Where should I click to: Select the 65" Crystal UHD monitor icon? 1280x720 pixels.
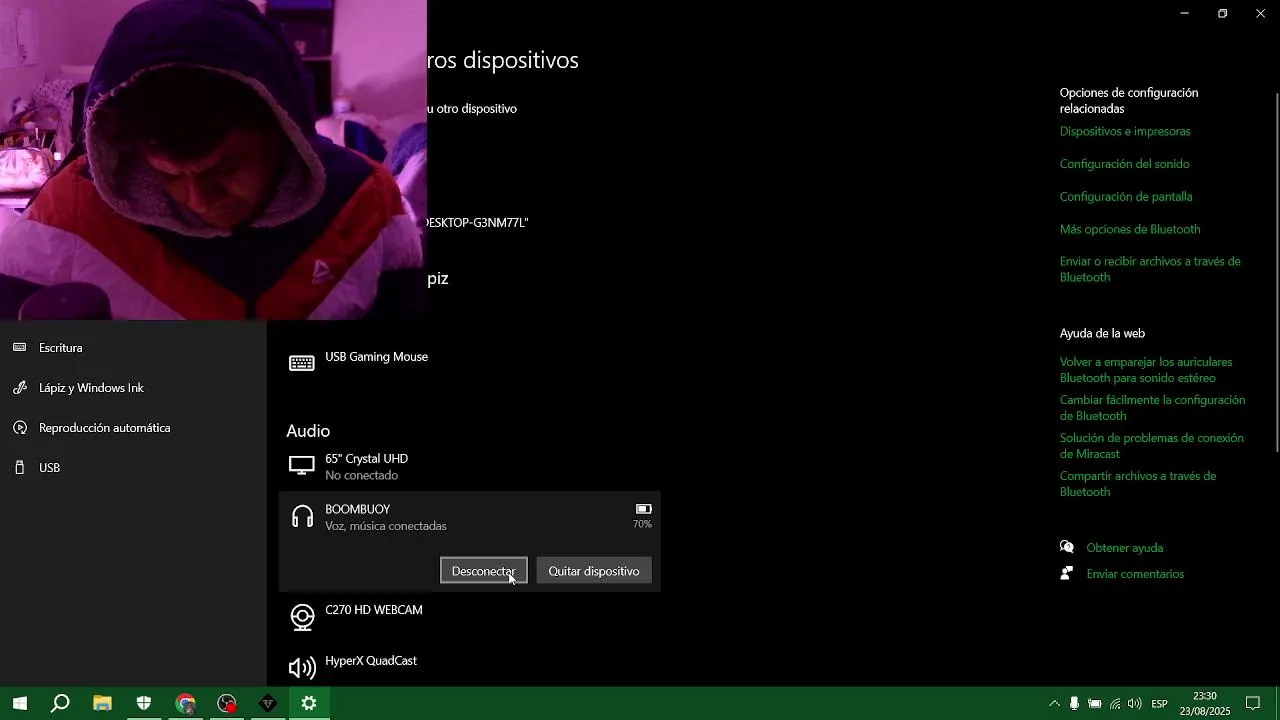pyautogui.click(x=302, y=466)
